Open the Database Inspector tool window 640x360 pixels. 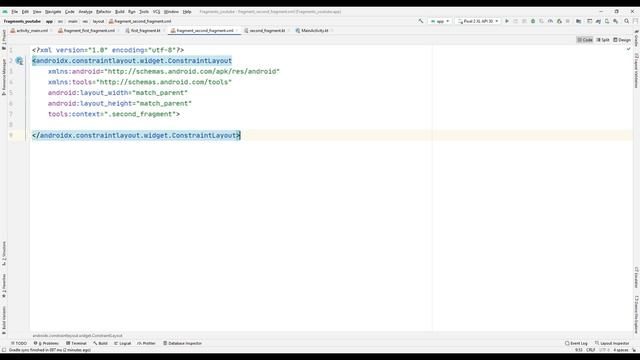[182, 343]
